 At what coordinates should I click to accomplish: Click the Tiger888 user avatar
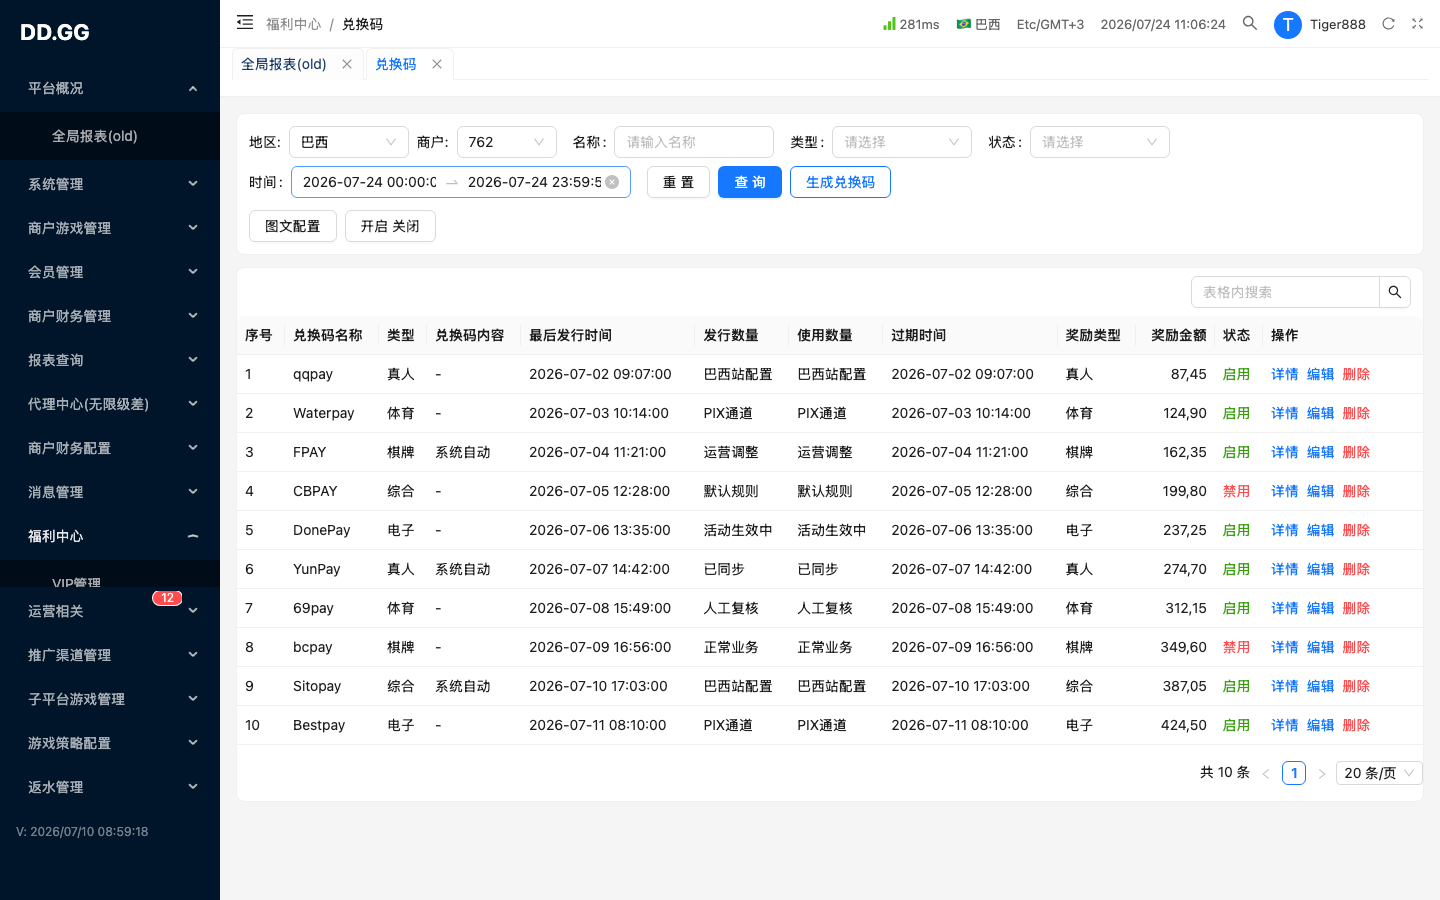[x=1288, y=24]
